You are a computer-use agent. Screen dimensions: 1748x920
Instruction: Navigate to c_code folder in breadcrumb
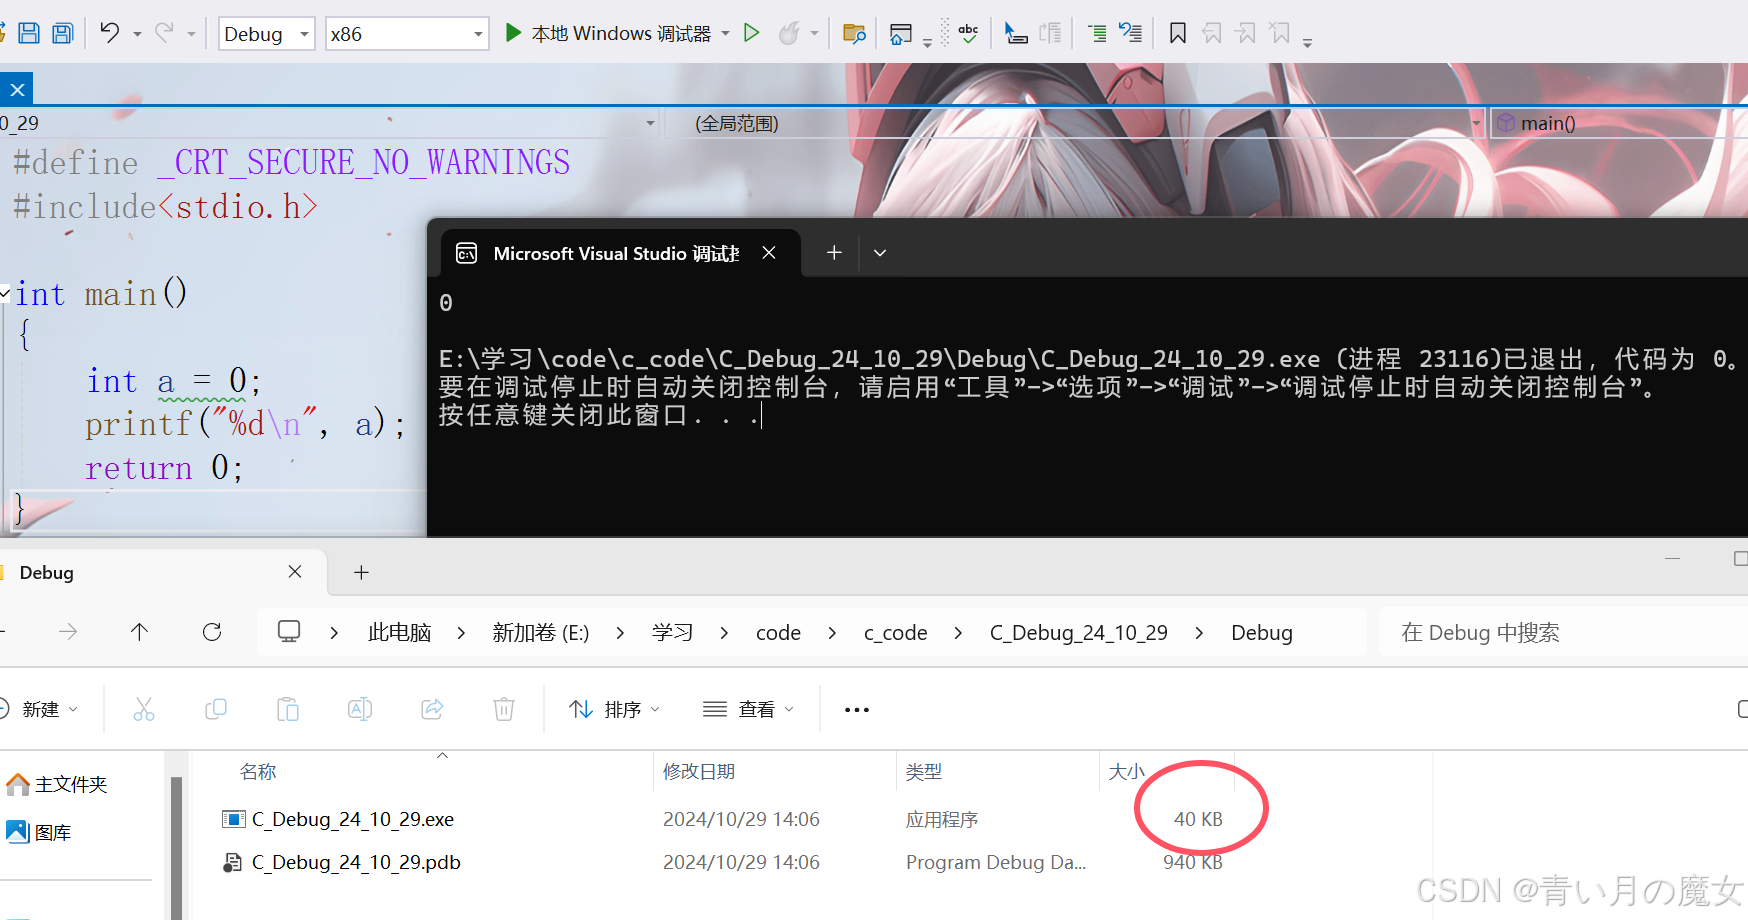(x=896, y=632)
